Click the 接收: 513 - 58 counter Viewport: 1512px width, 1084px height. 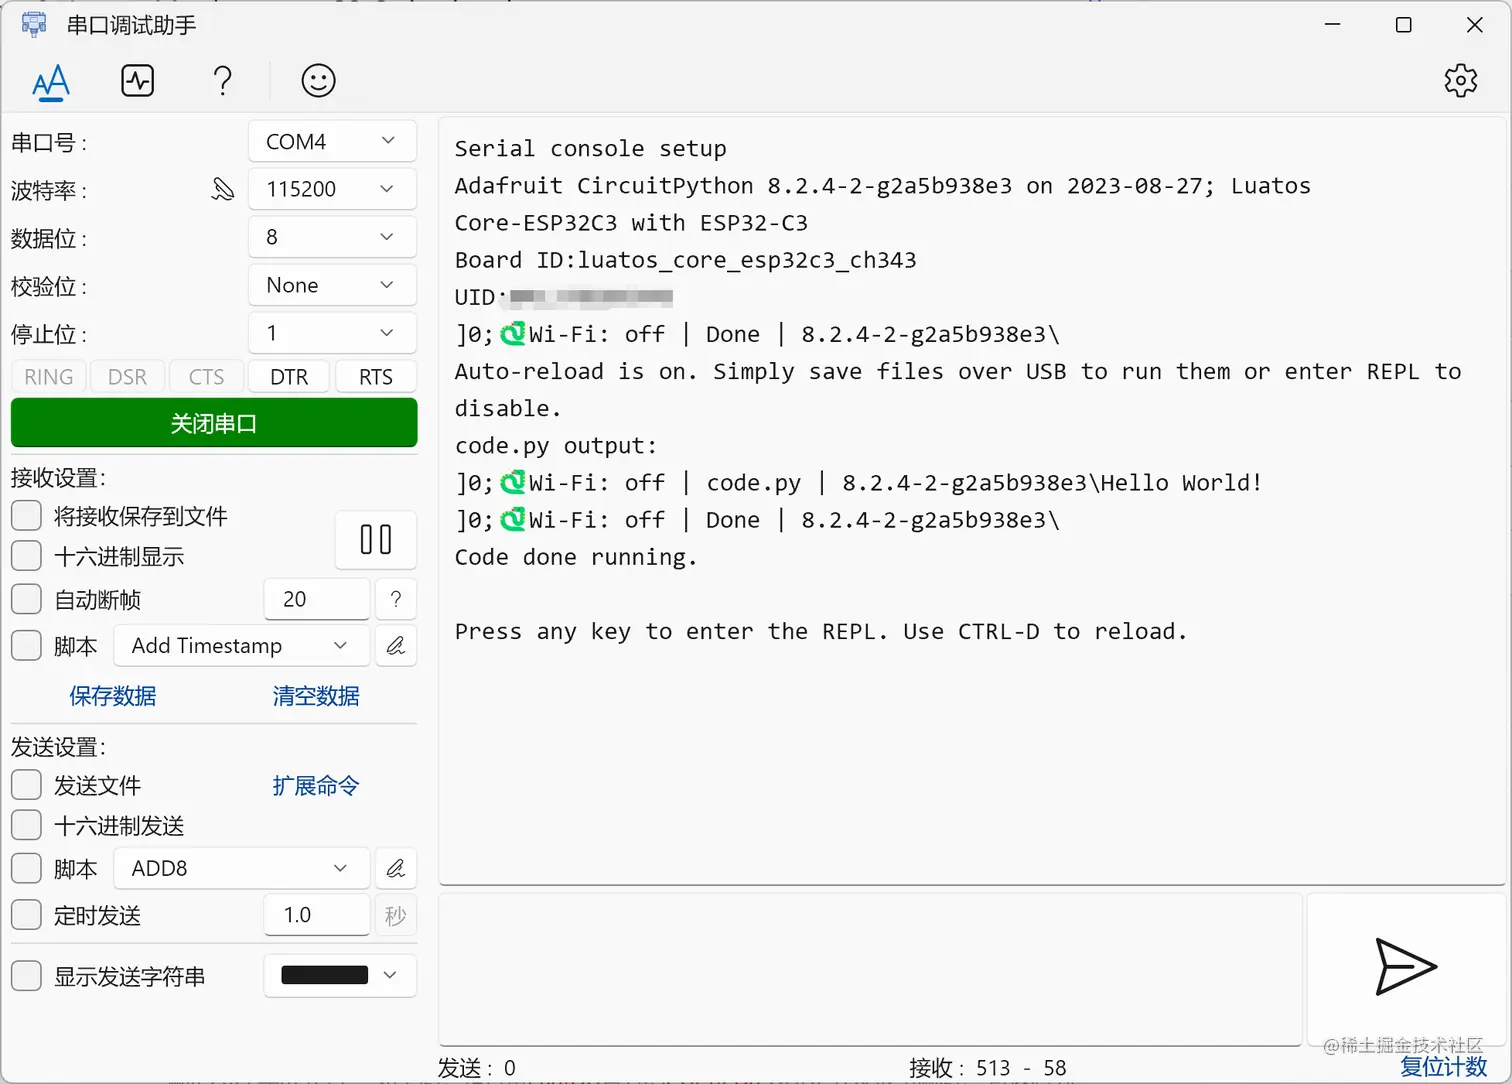[x=988, y=1068]
